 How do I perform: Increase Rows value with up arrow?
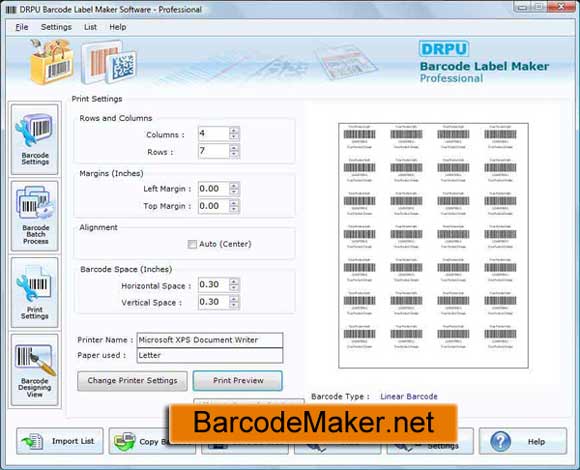point(234,148)
